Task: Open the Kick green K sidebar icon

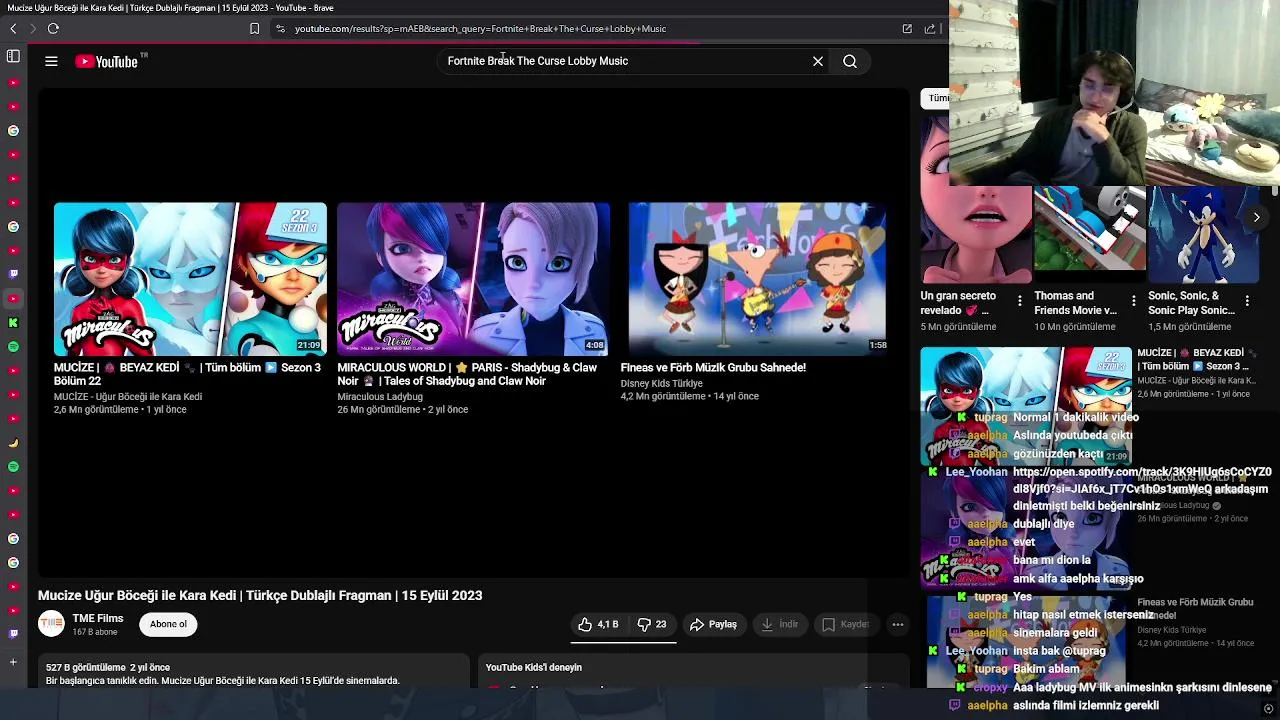Action: point(13,323)
